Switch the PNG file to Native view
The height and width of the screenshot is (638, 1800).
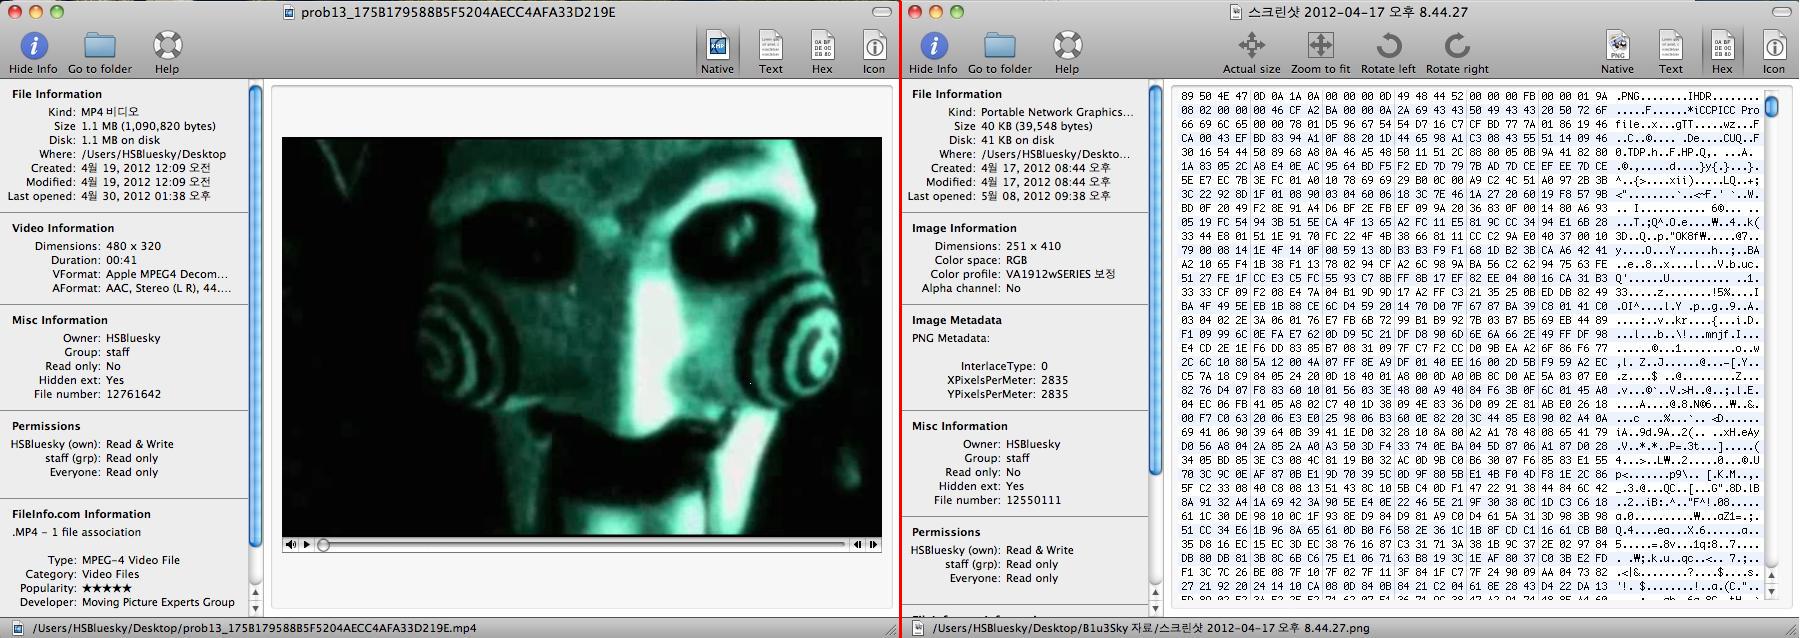coord(1617,52)
